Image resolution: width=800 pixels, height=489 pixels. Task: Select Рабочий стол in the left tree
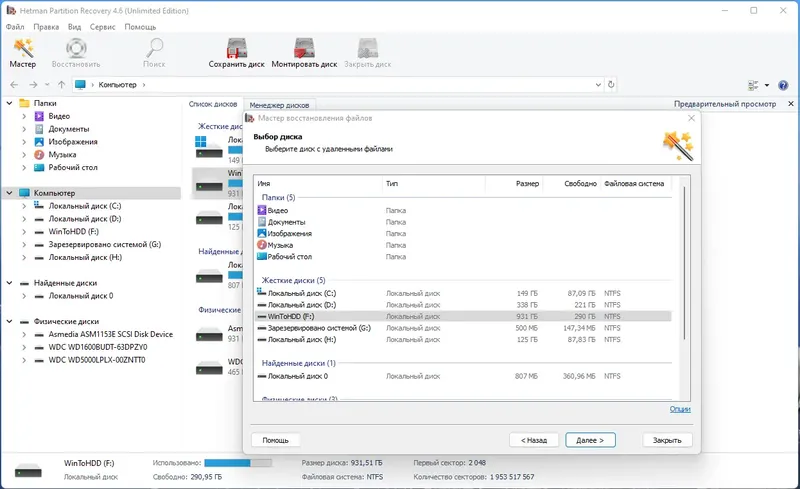click(x=73, y=167)
